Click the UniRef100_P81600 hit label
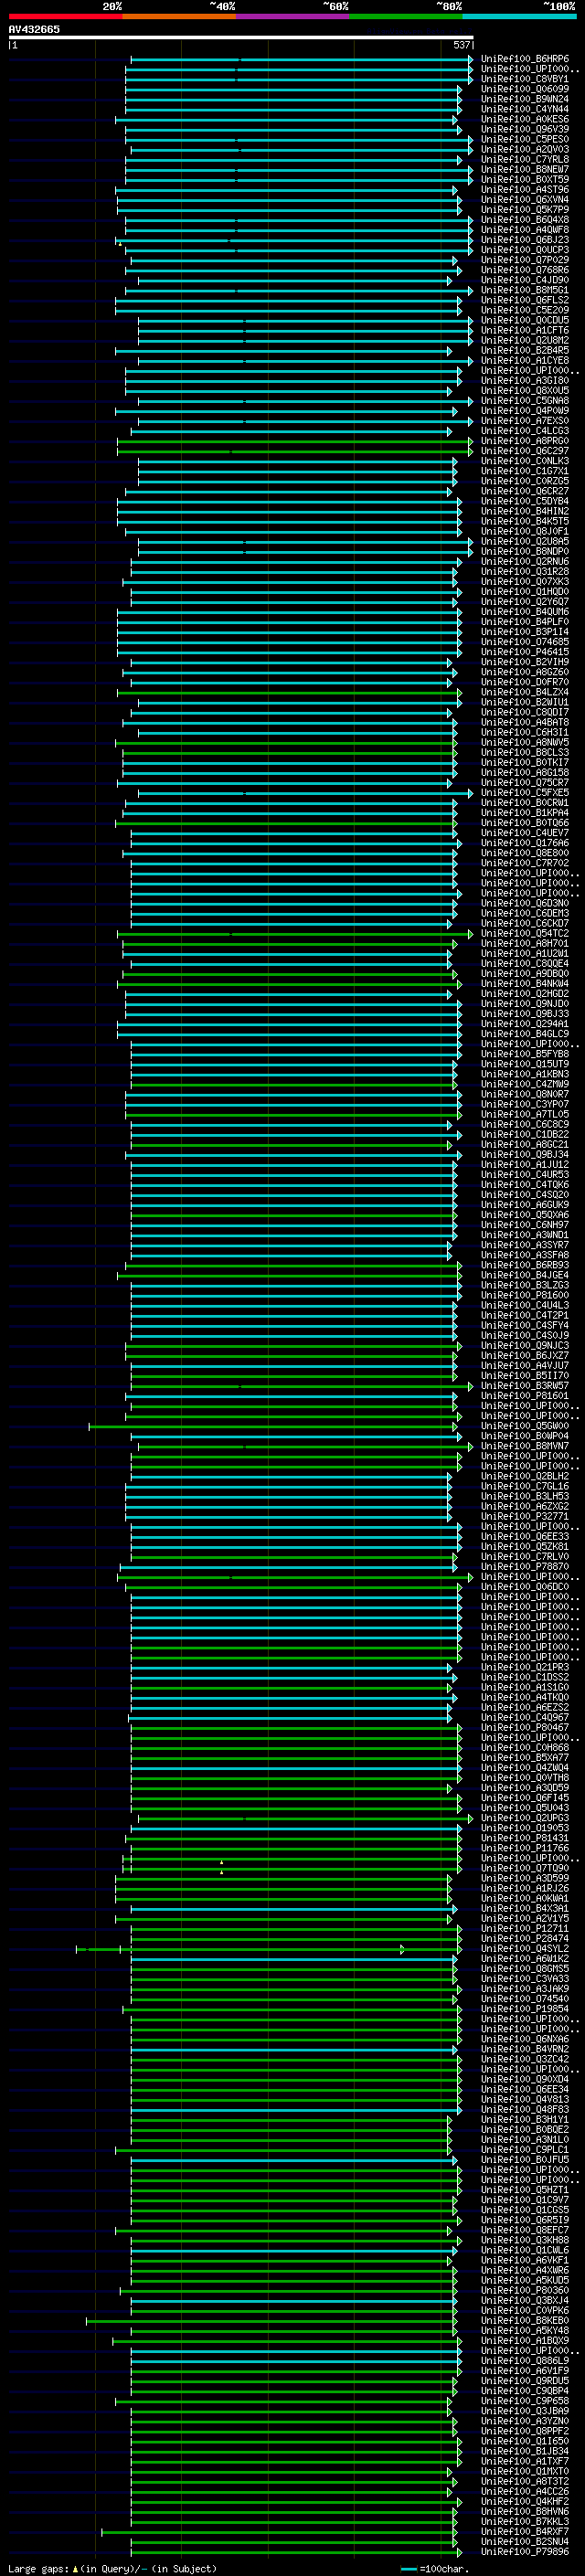Viewport: 585px width, 2576px height. [525, 1295]
